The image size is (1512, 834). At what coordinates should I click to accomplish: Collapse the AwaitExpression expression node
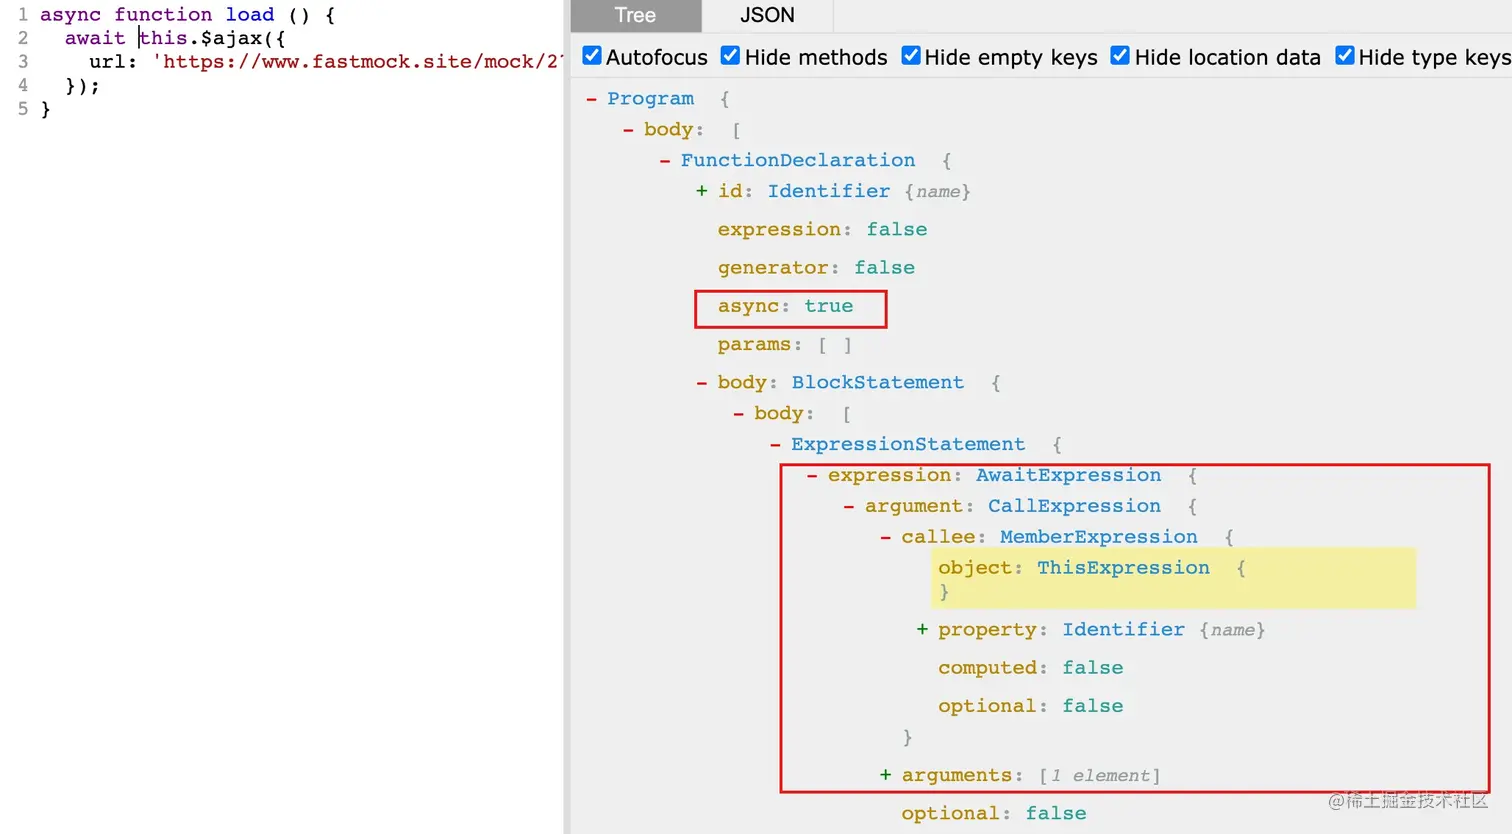[x=810, y=474]
